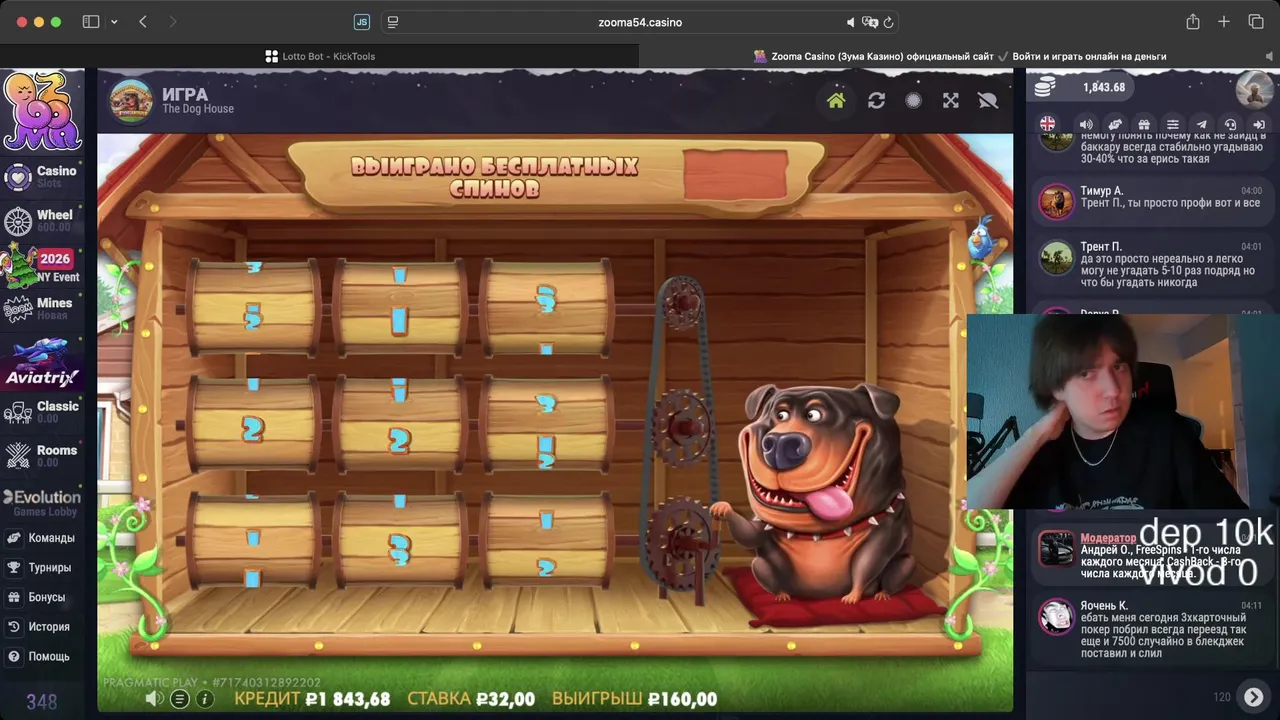Click the center spinning barrel
The image size is (1280, 720).
(x=399, y=424)
